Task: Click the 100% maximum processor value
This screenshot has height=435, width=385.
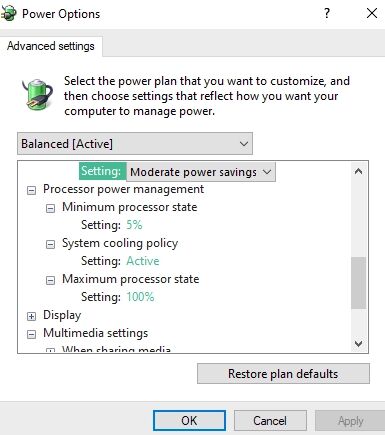Action: [x=140, y=297]
